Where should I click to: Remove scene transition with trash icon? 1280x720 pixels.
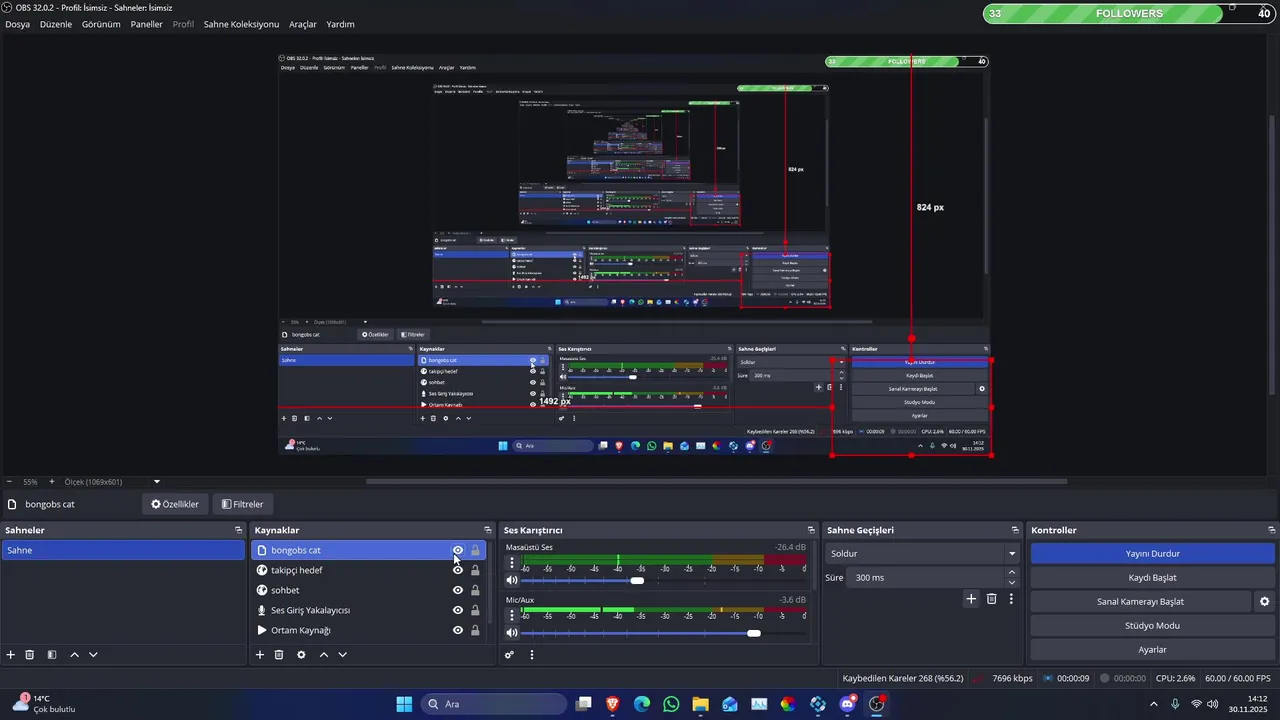992,599
